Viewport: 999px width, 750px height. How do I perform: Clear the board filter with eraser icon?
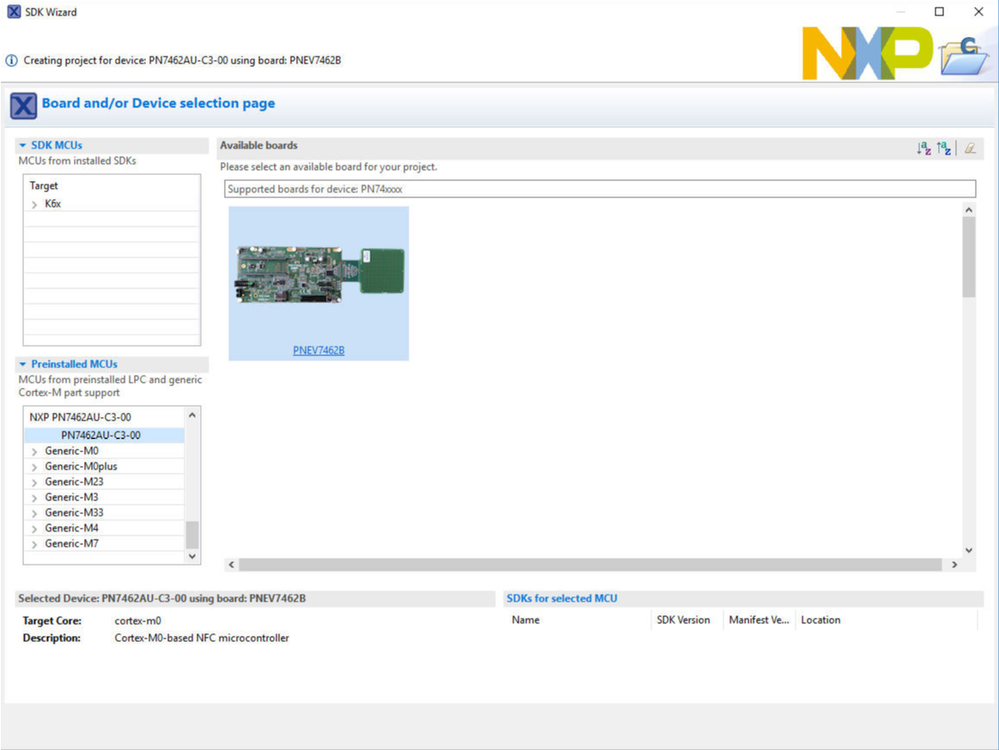click(970, 148)
